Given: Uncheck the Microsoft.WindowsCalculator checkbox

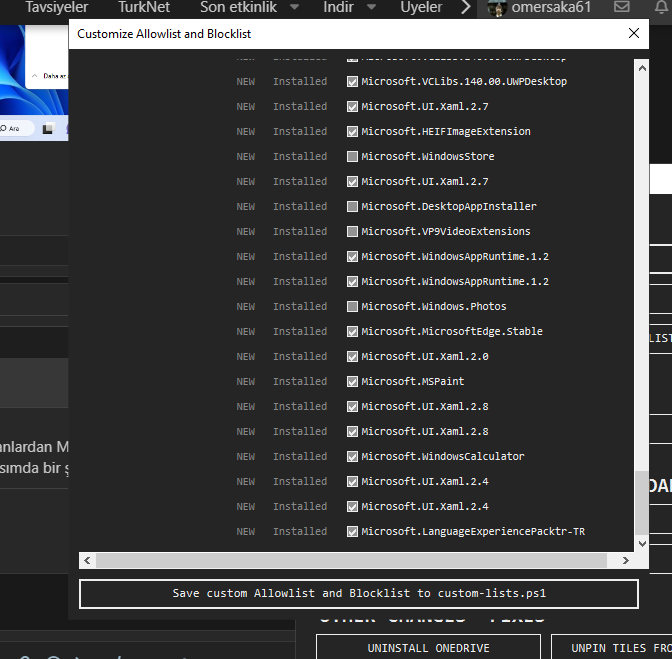Looking at the screenshot, I should 352,456.
